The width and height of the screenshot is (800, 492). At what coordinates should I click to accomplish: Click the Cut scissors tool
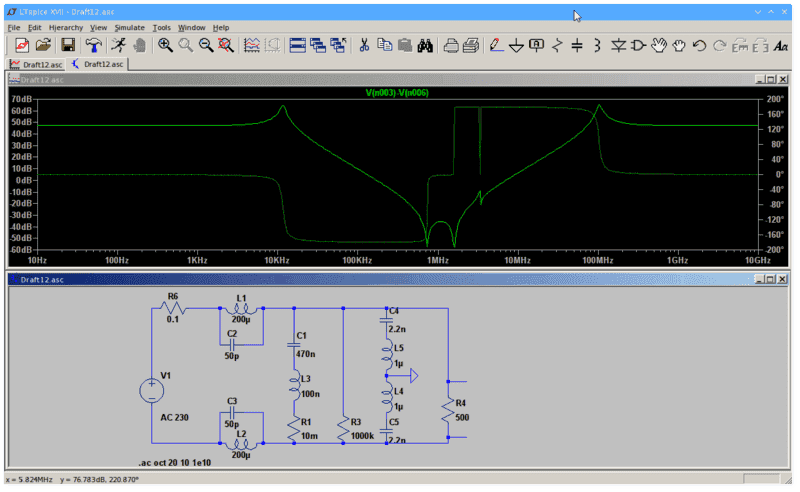tap(364, 45)
